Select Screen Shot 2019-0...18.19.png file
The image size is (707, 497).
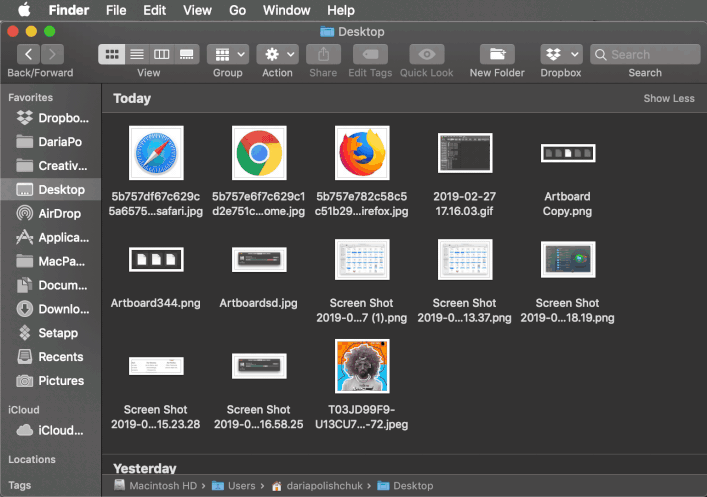pos(568,259)
